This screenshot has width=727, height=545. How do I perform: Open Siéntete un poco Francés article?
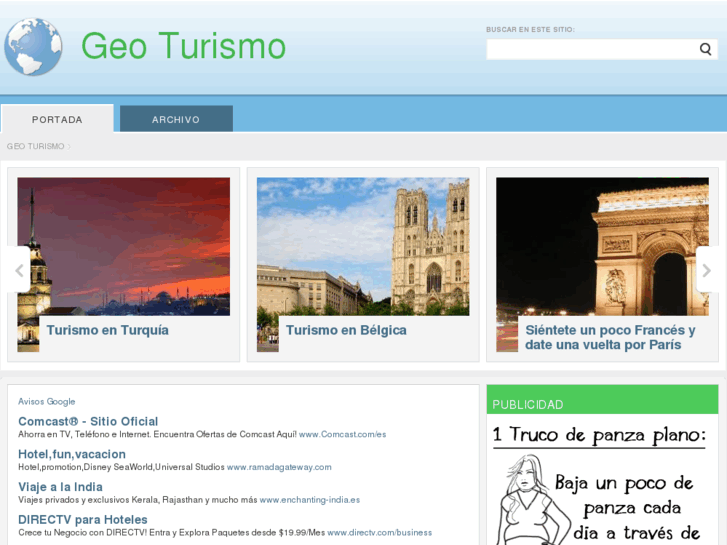pyautogui.click(x=610, y=337)
